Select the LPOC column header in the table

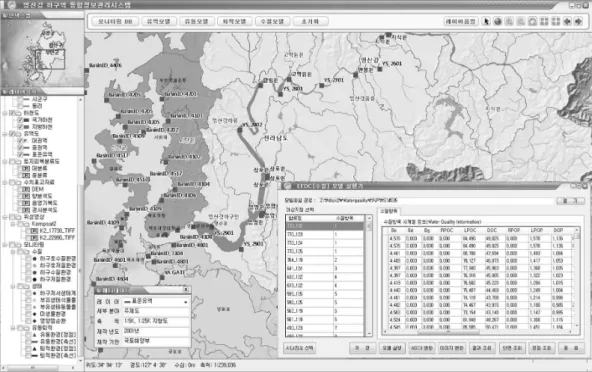tap(470, 230)
